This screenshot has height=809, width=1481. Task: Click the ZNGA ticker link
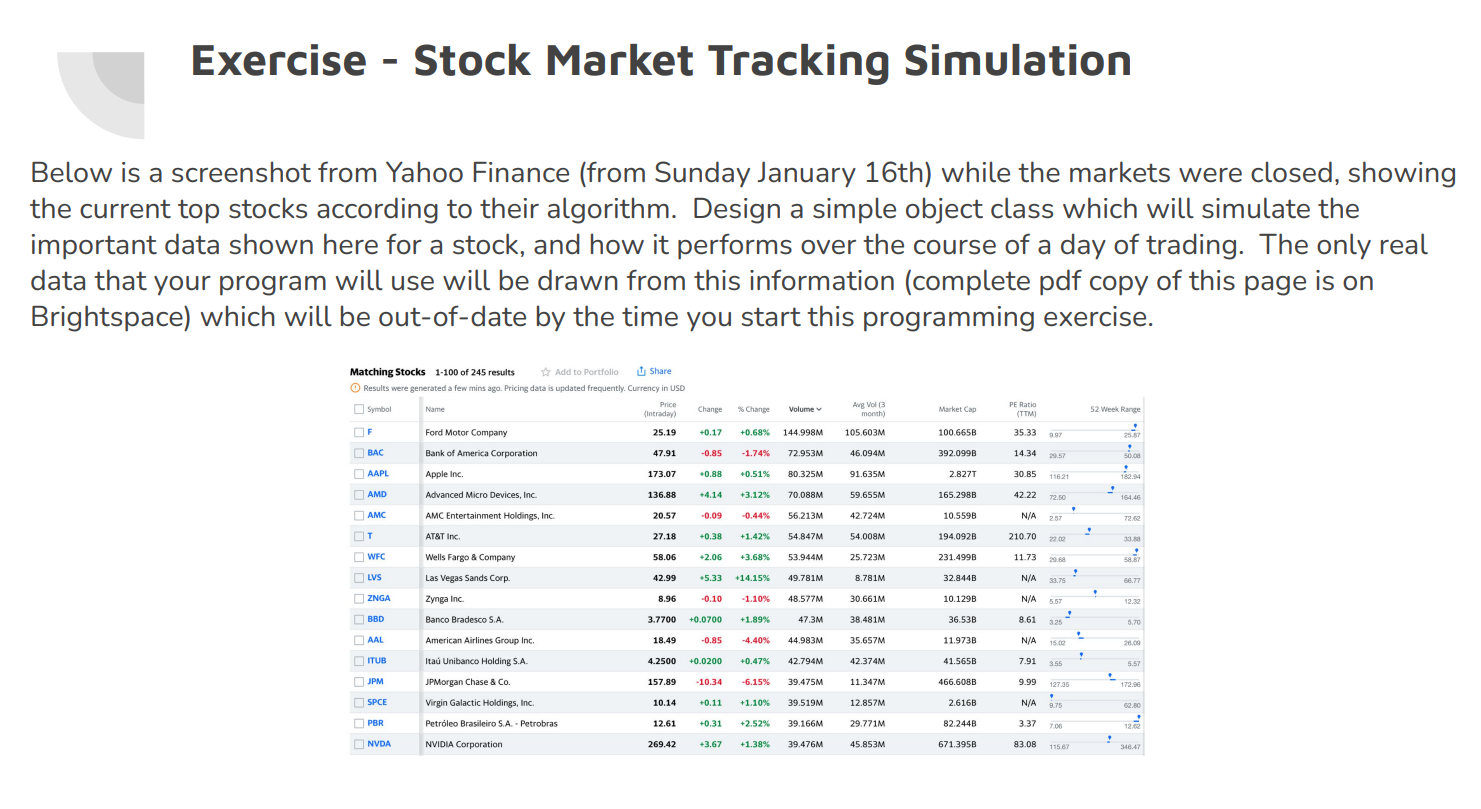(x=379, y=598)
